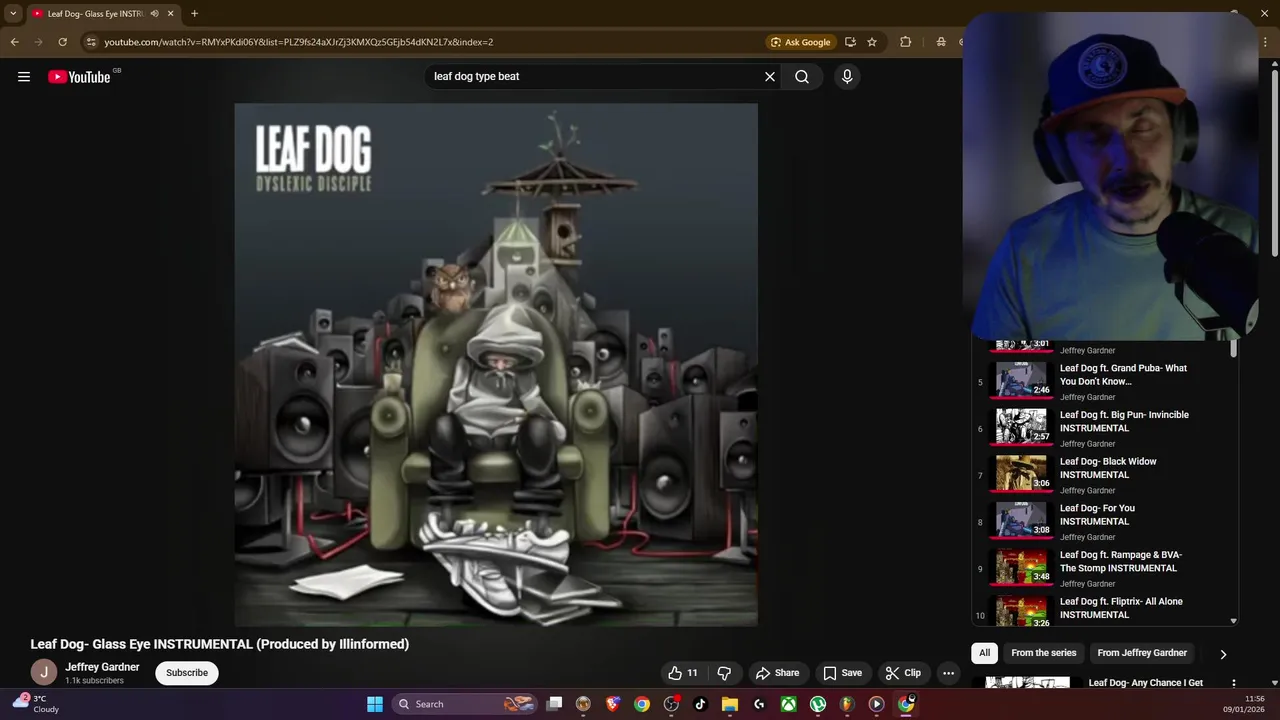The height and width of the screenshot is (720, 1280).
Task: Dislike the video
Action: click(x=724, y=673)
